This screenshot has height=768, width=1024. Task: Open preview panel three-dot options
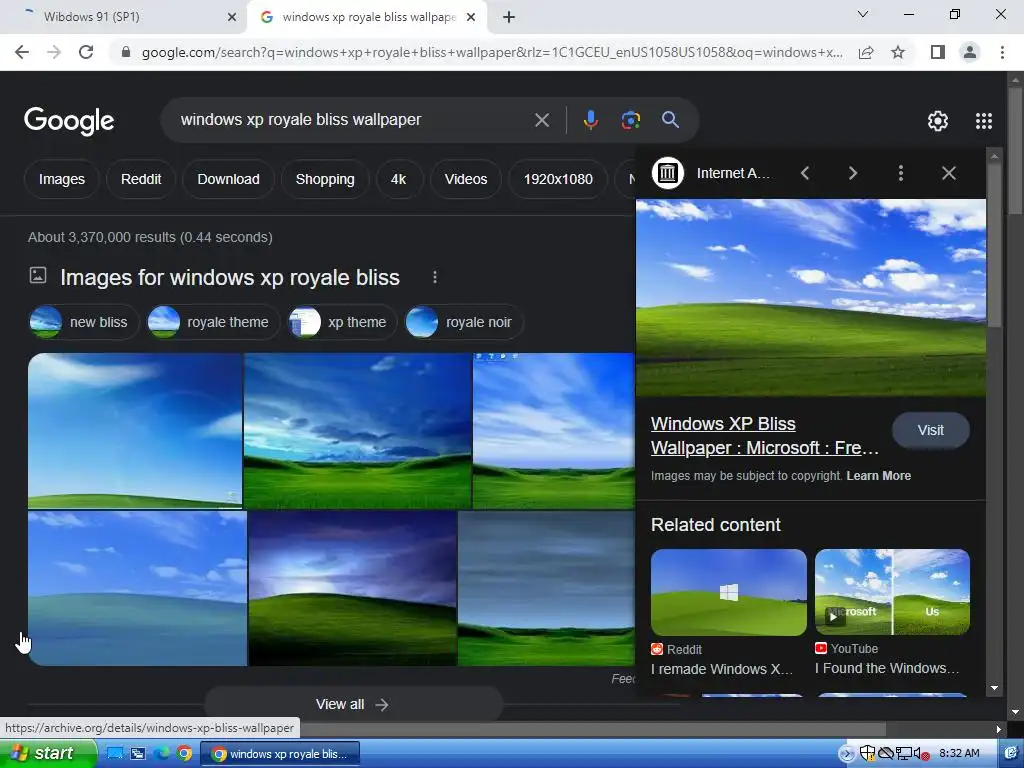(901, 173)
